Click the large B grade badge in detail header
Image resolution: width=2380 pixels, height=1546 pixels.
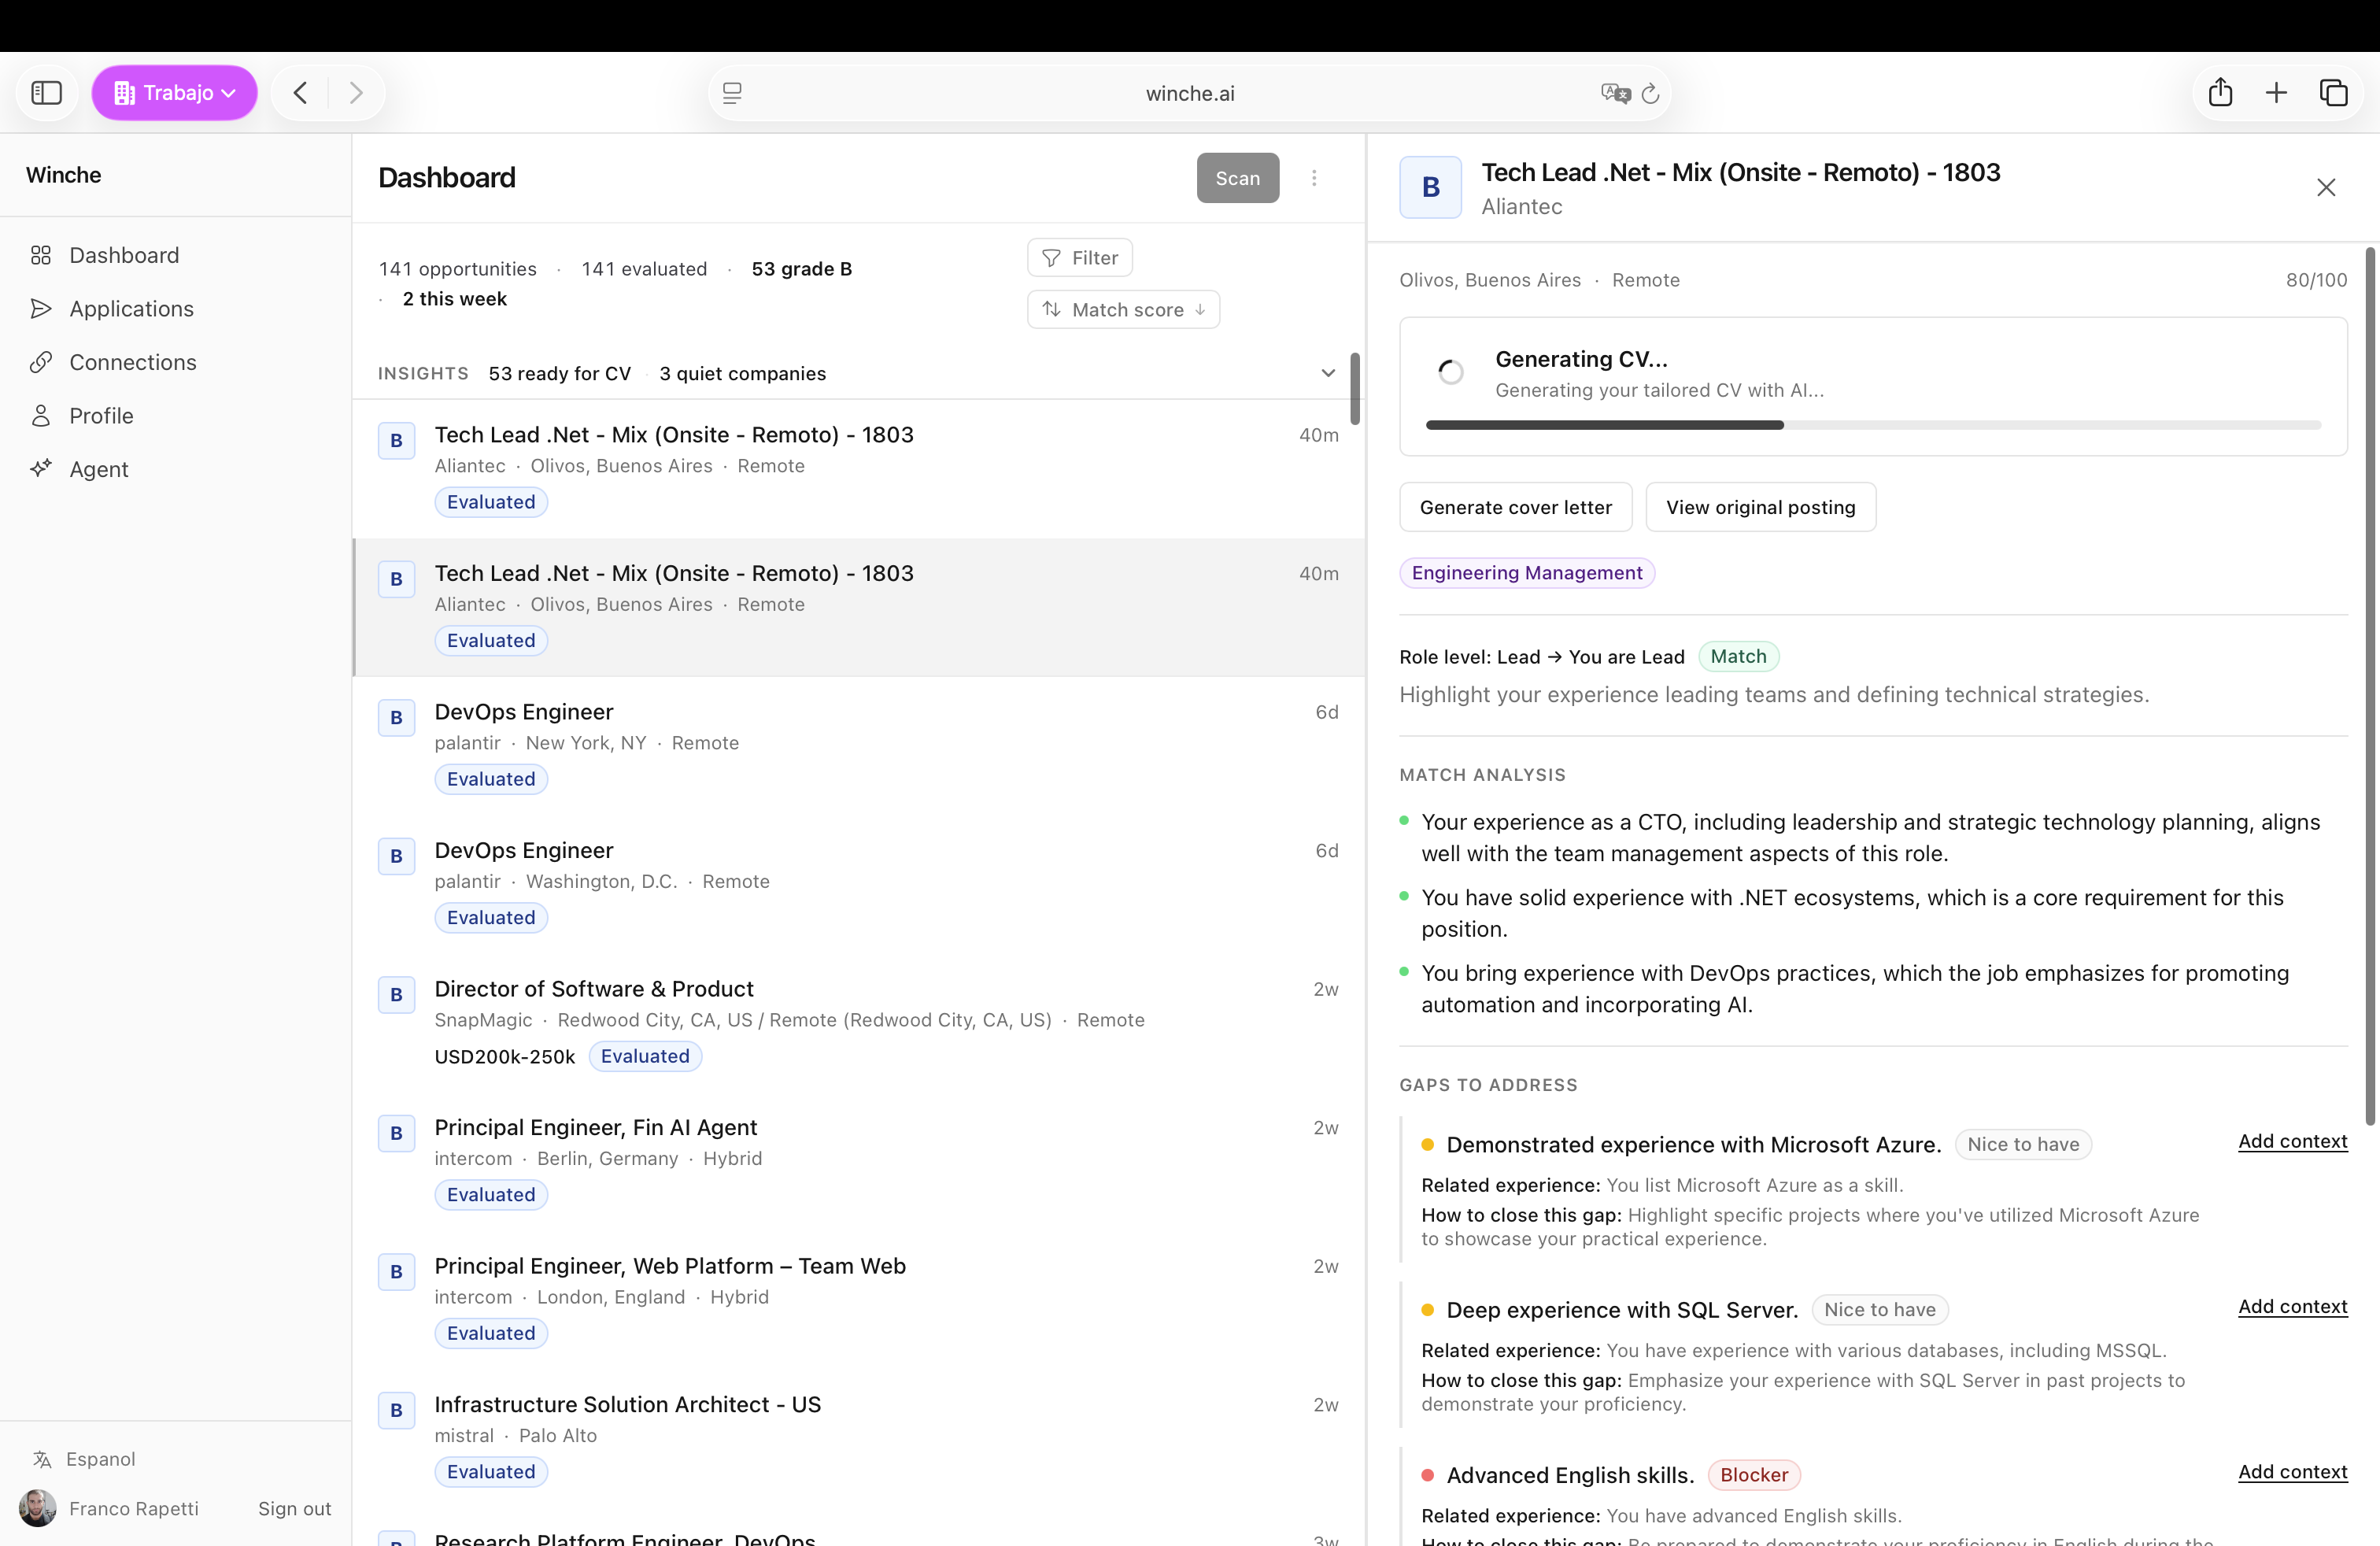[1430, 187]
